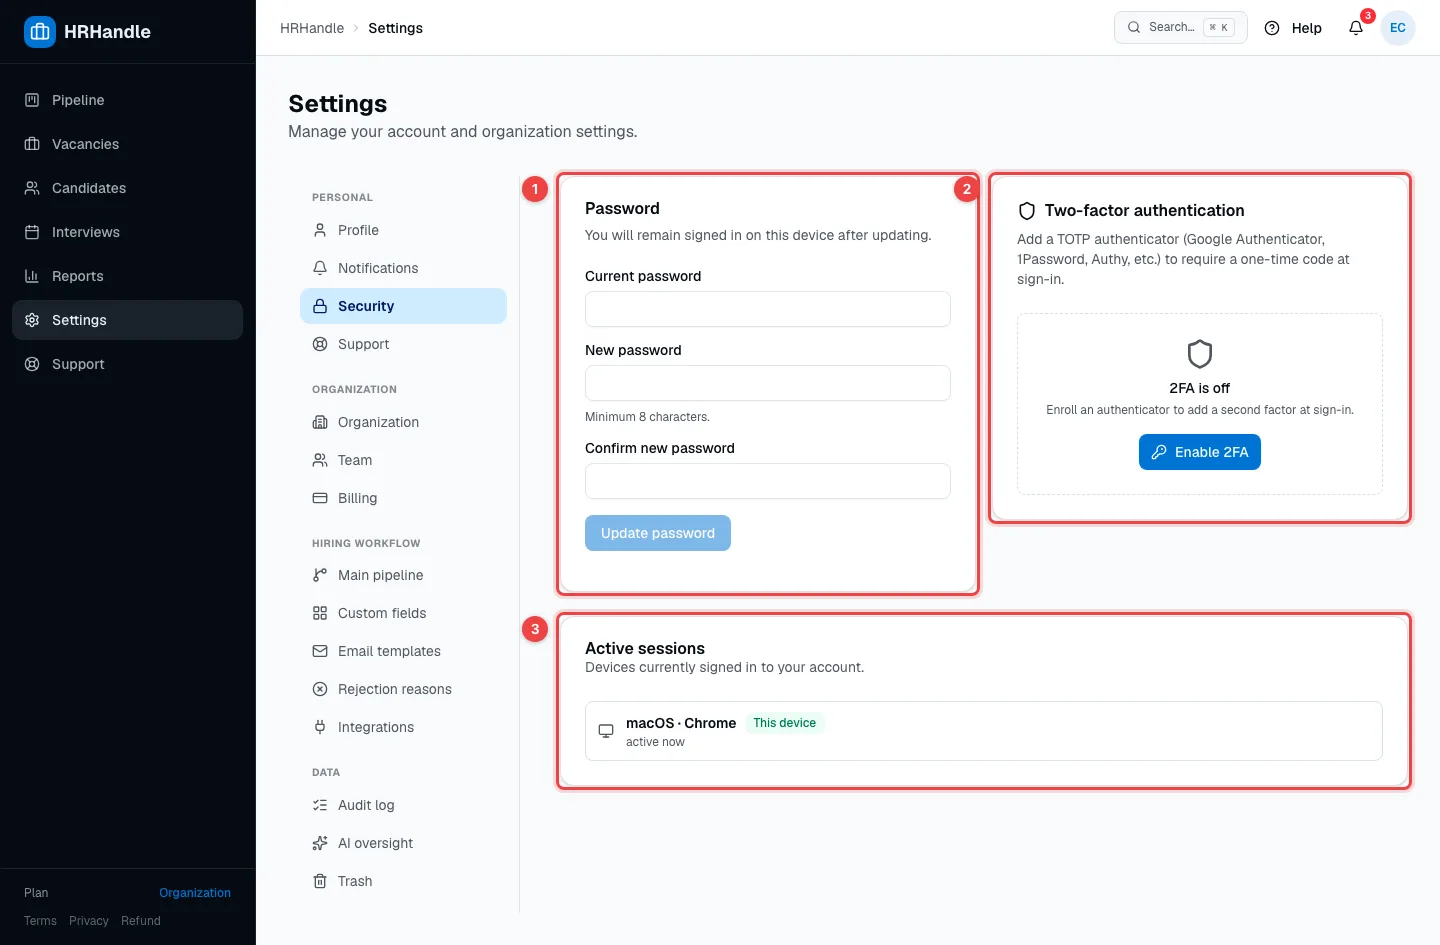Click the Interviews calendar icon
This screenshot has height=945, width=1440.
pyautogui.click(x=32, y=232)
